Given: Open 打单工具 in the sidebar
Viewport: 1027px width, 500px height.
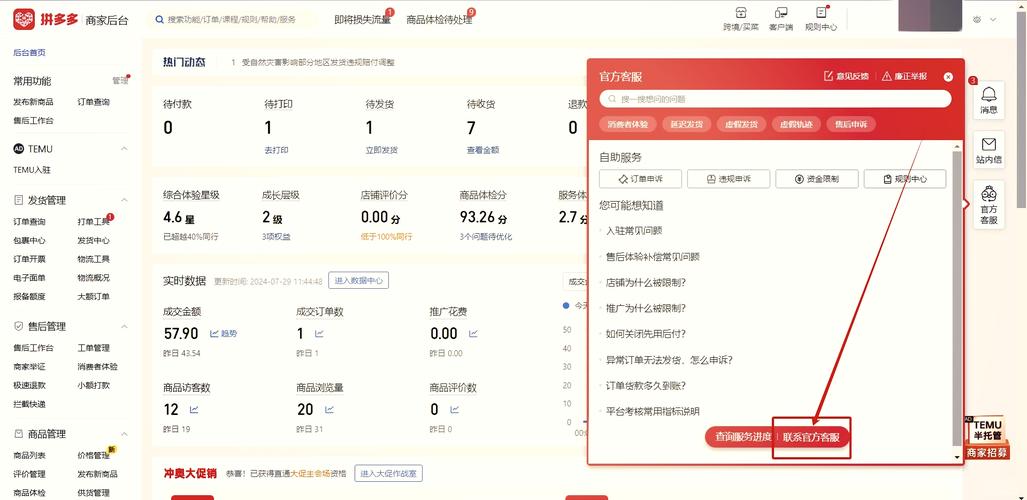Looking at the screenshot, I should tap(94, 221).
